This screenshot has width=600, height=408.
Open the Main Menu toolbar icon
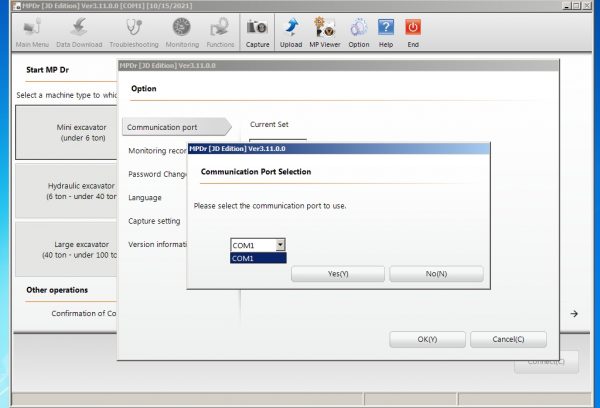coord(32,33)
